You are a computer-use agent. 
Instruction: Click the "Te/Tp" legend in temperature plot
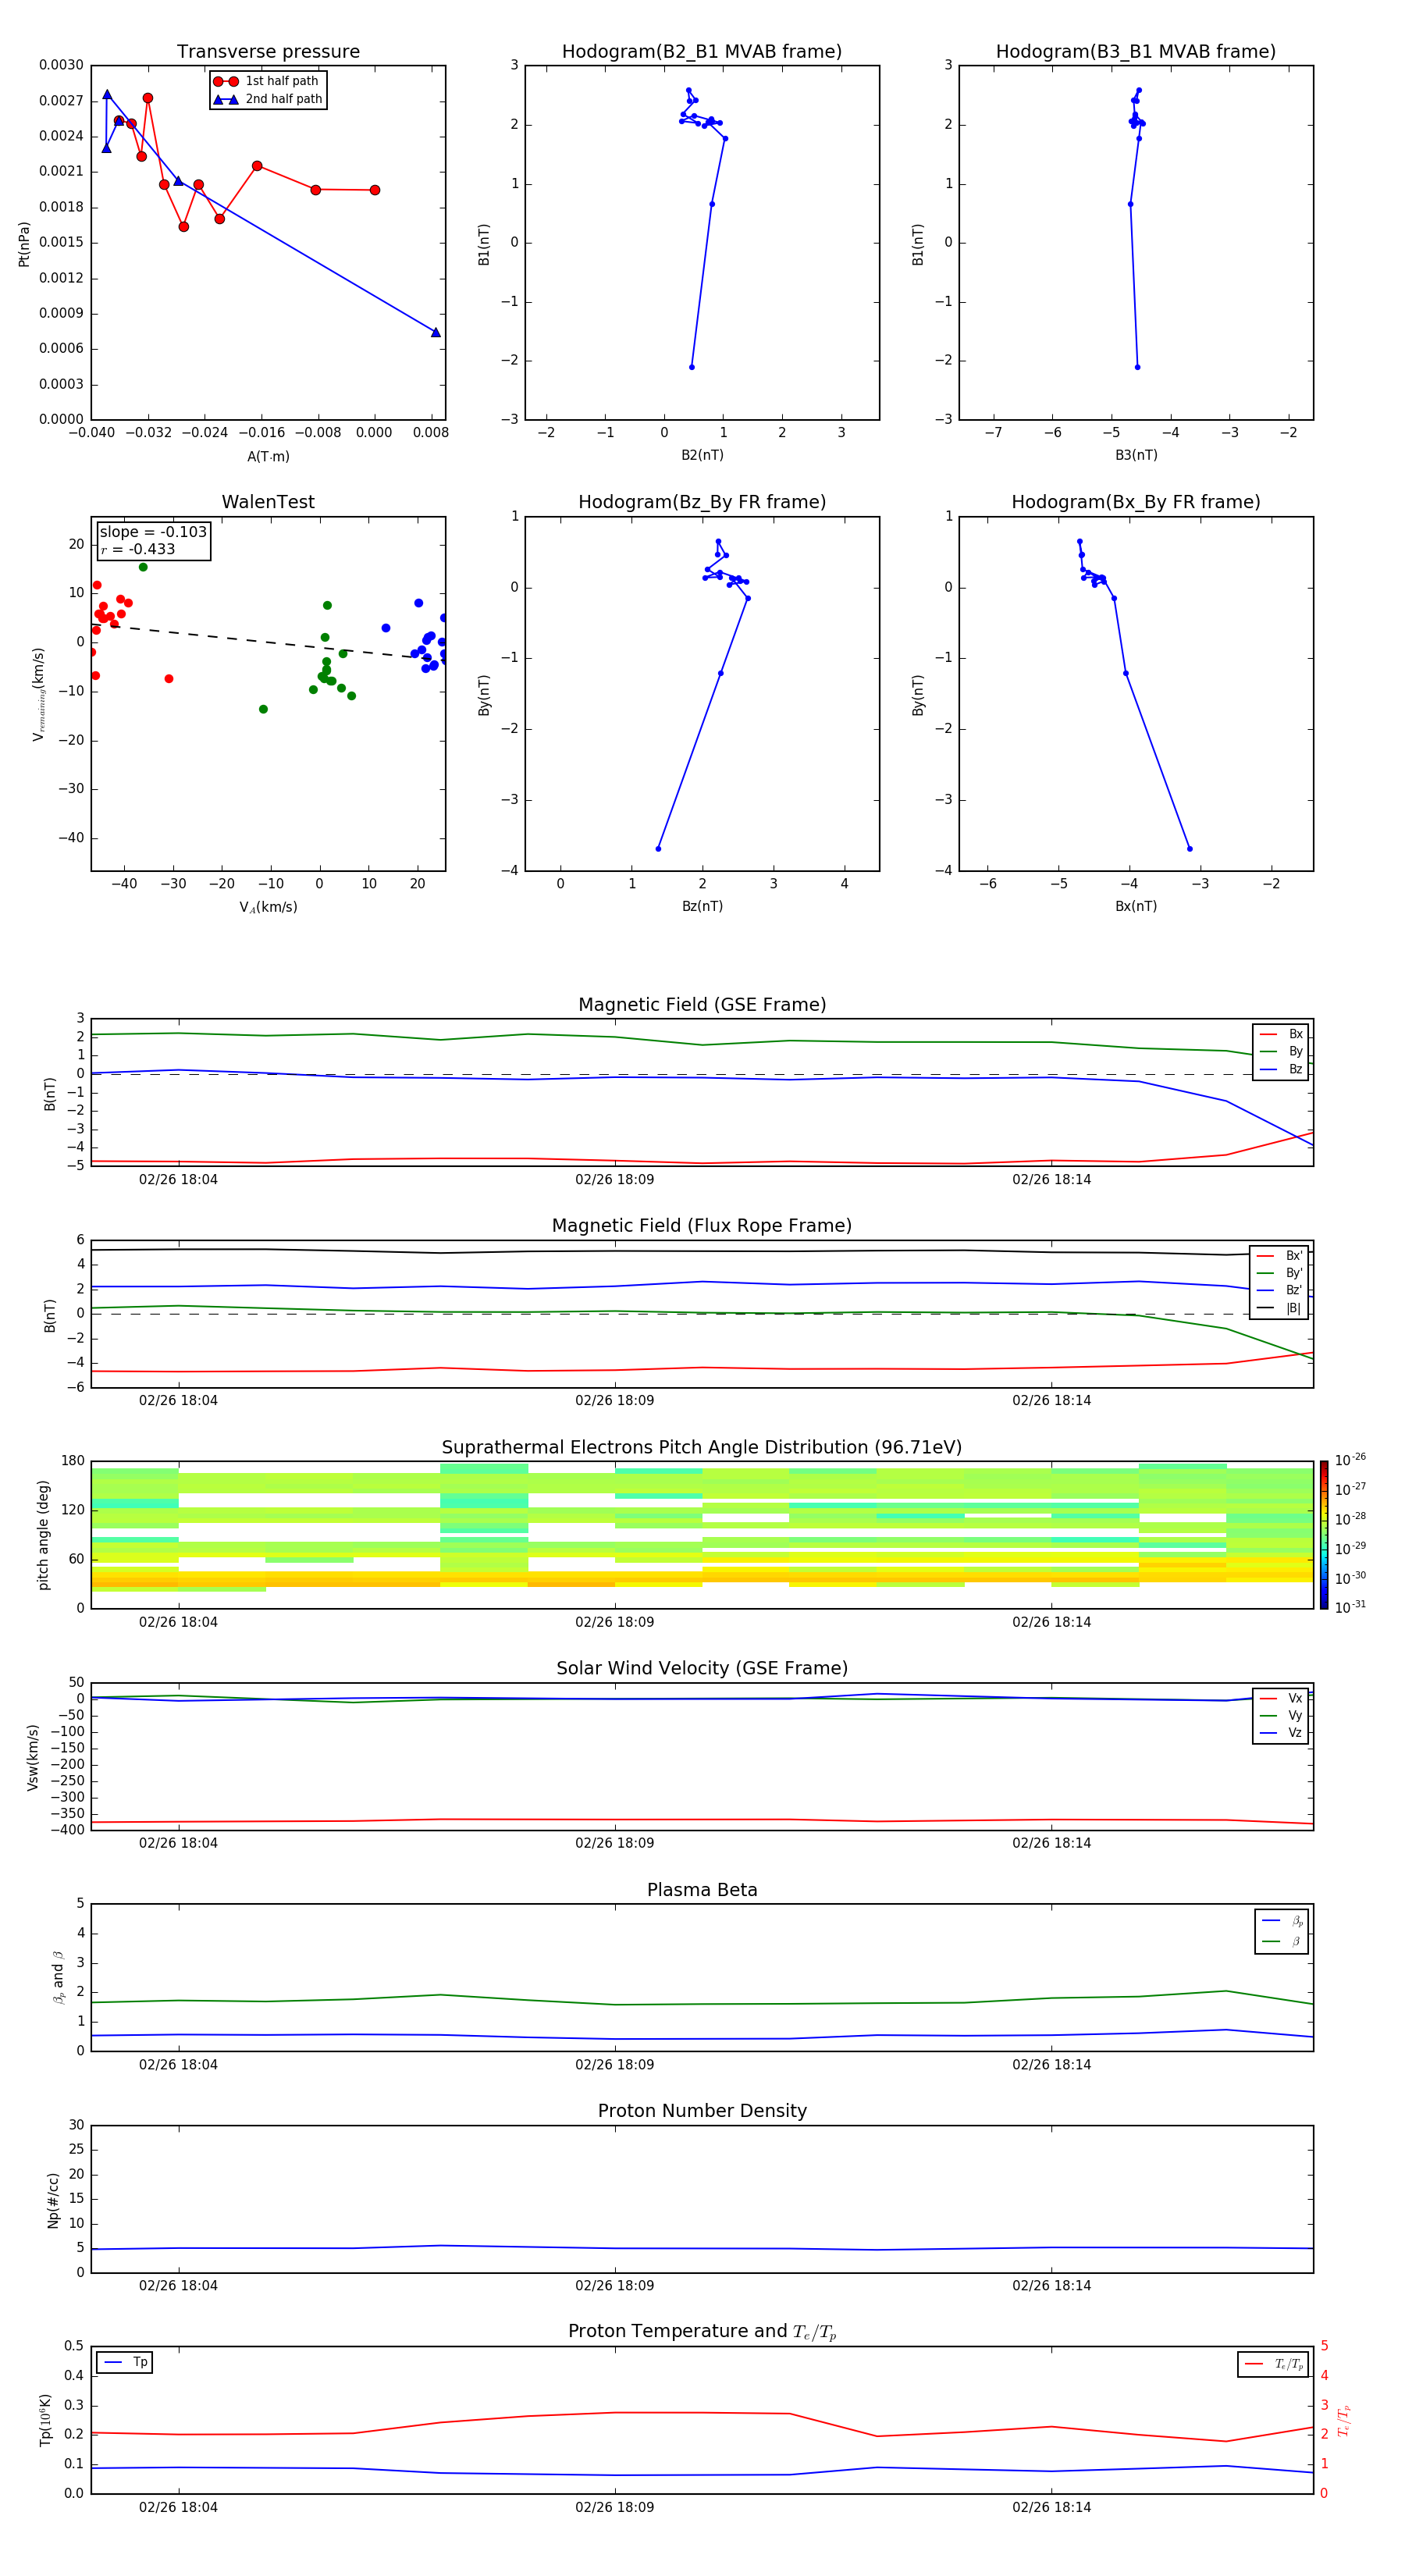1273,2364
